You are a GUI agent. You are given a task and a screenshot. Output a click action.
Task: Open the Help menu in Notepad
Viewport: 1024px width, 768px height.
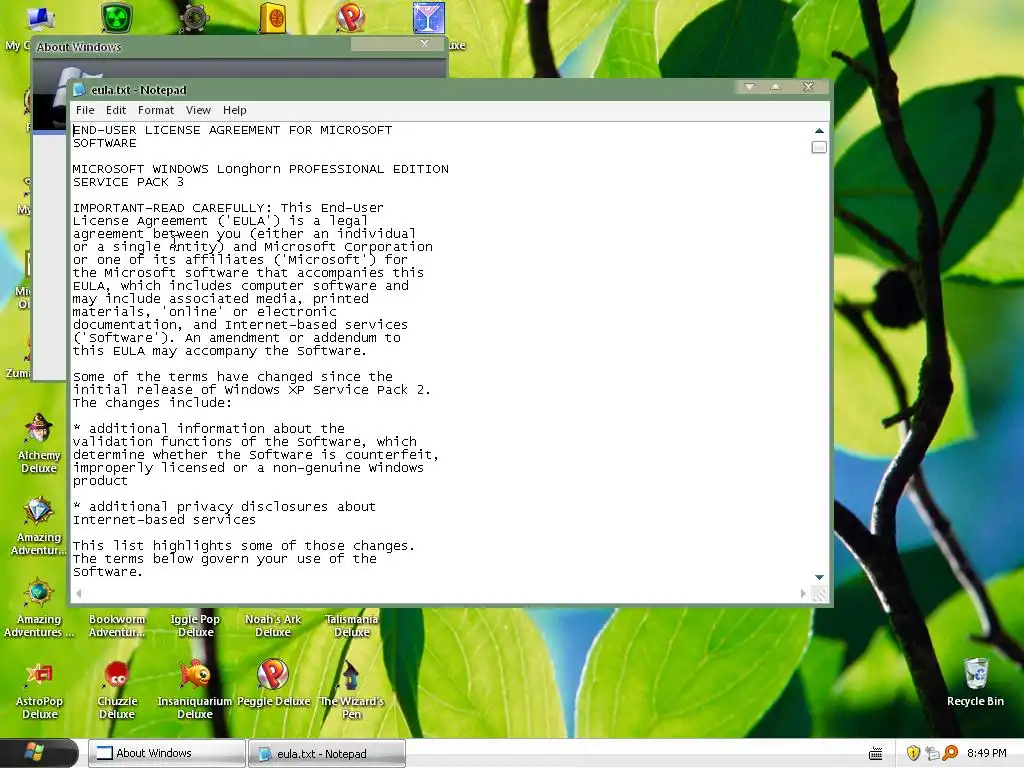pos(234,110)
